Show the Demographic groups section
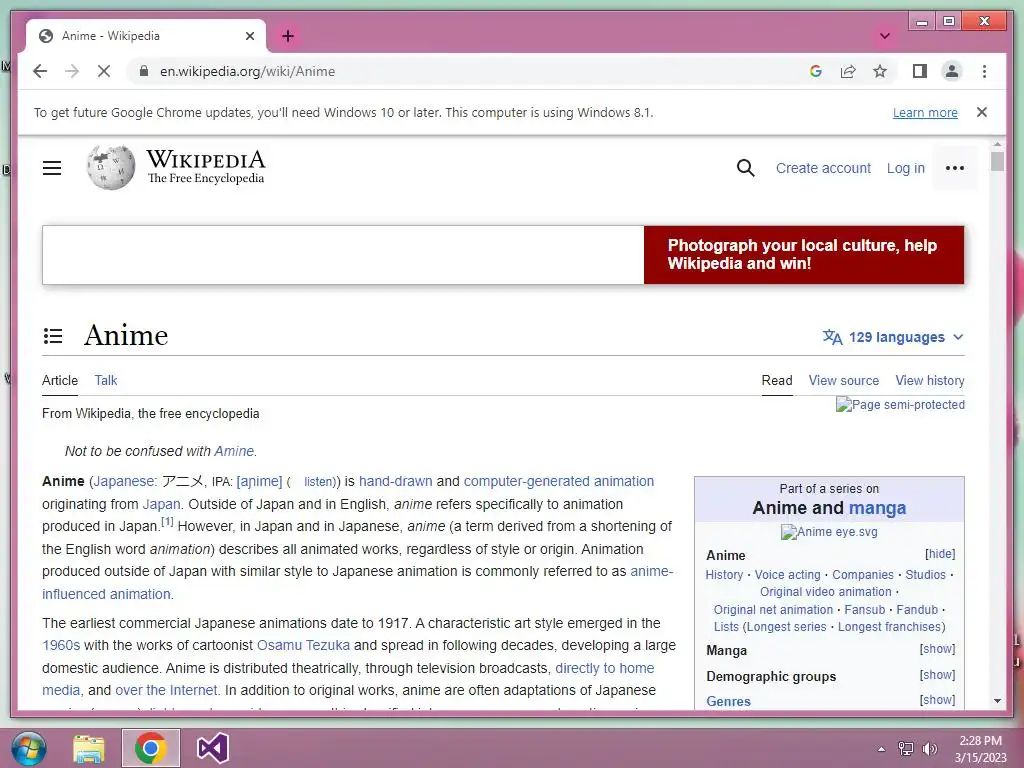 pos(937,675)
